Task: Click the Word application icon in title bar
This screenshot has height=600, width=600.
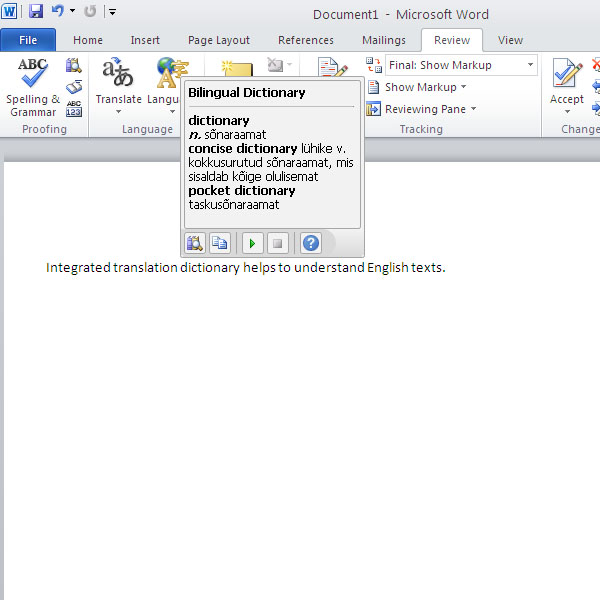Action: point(9,11)
